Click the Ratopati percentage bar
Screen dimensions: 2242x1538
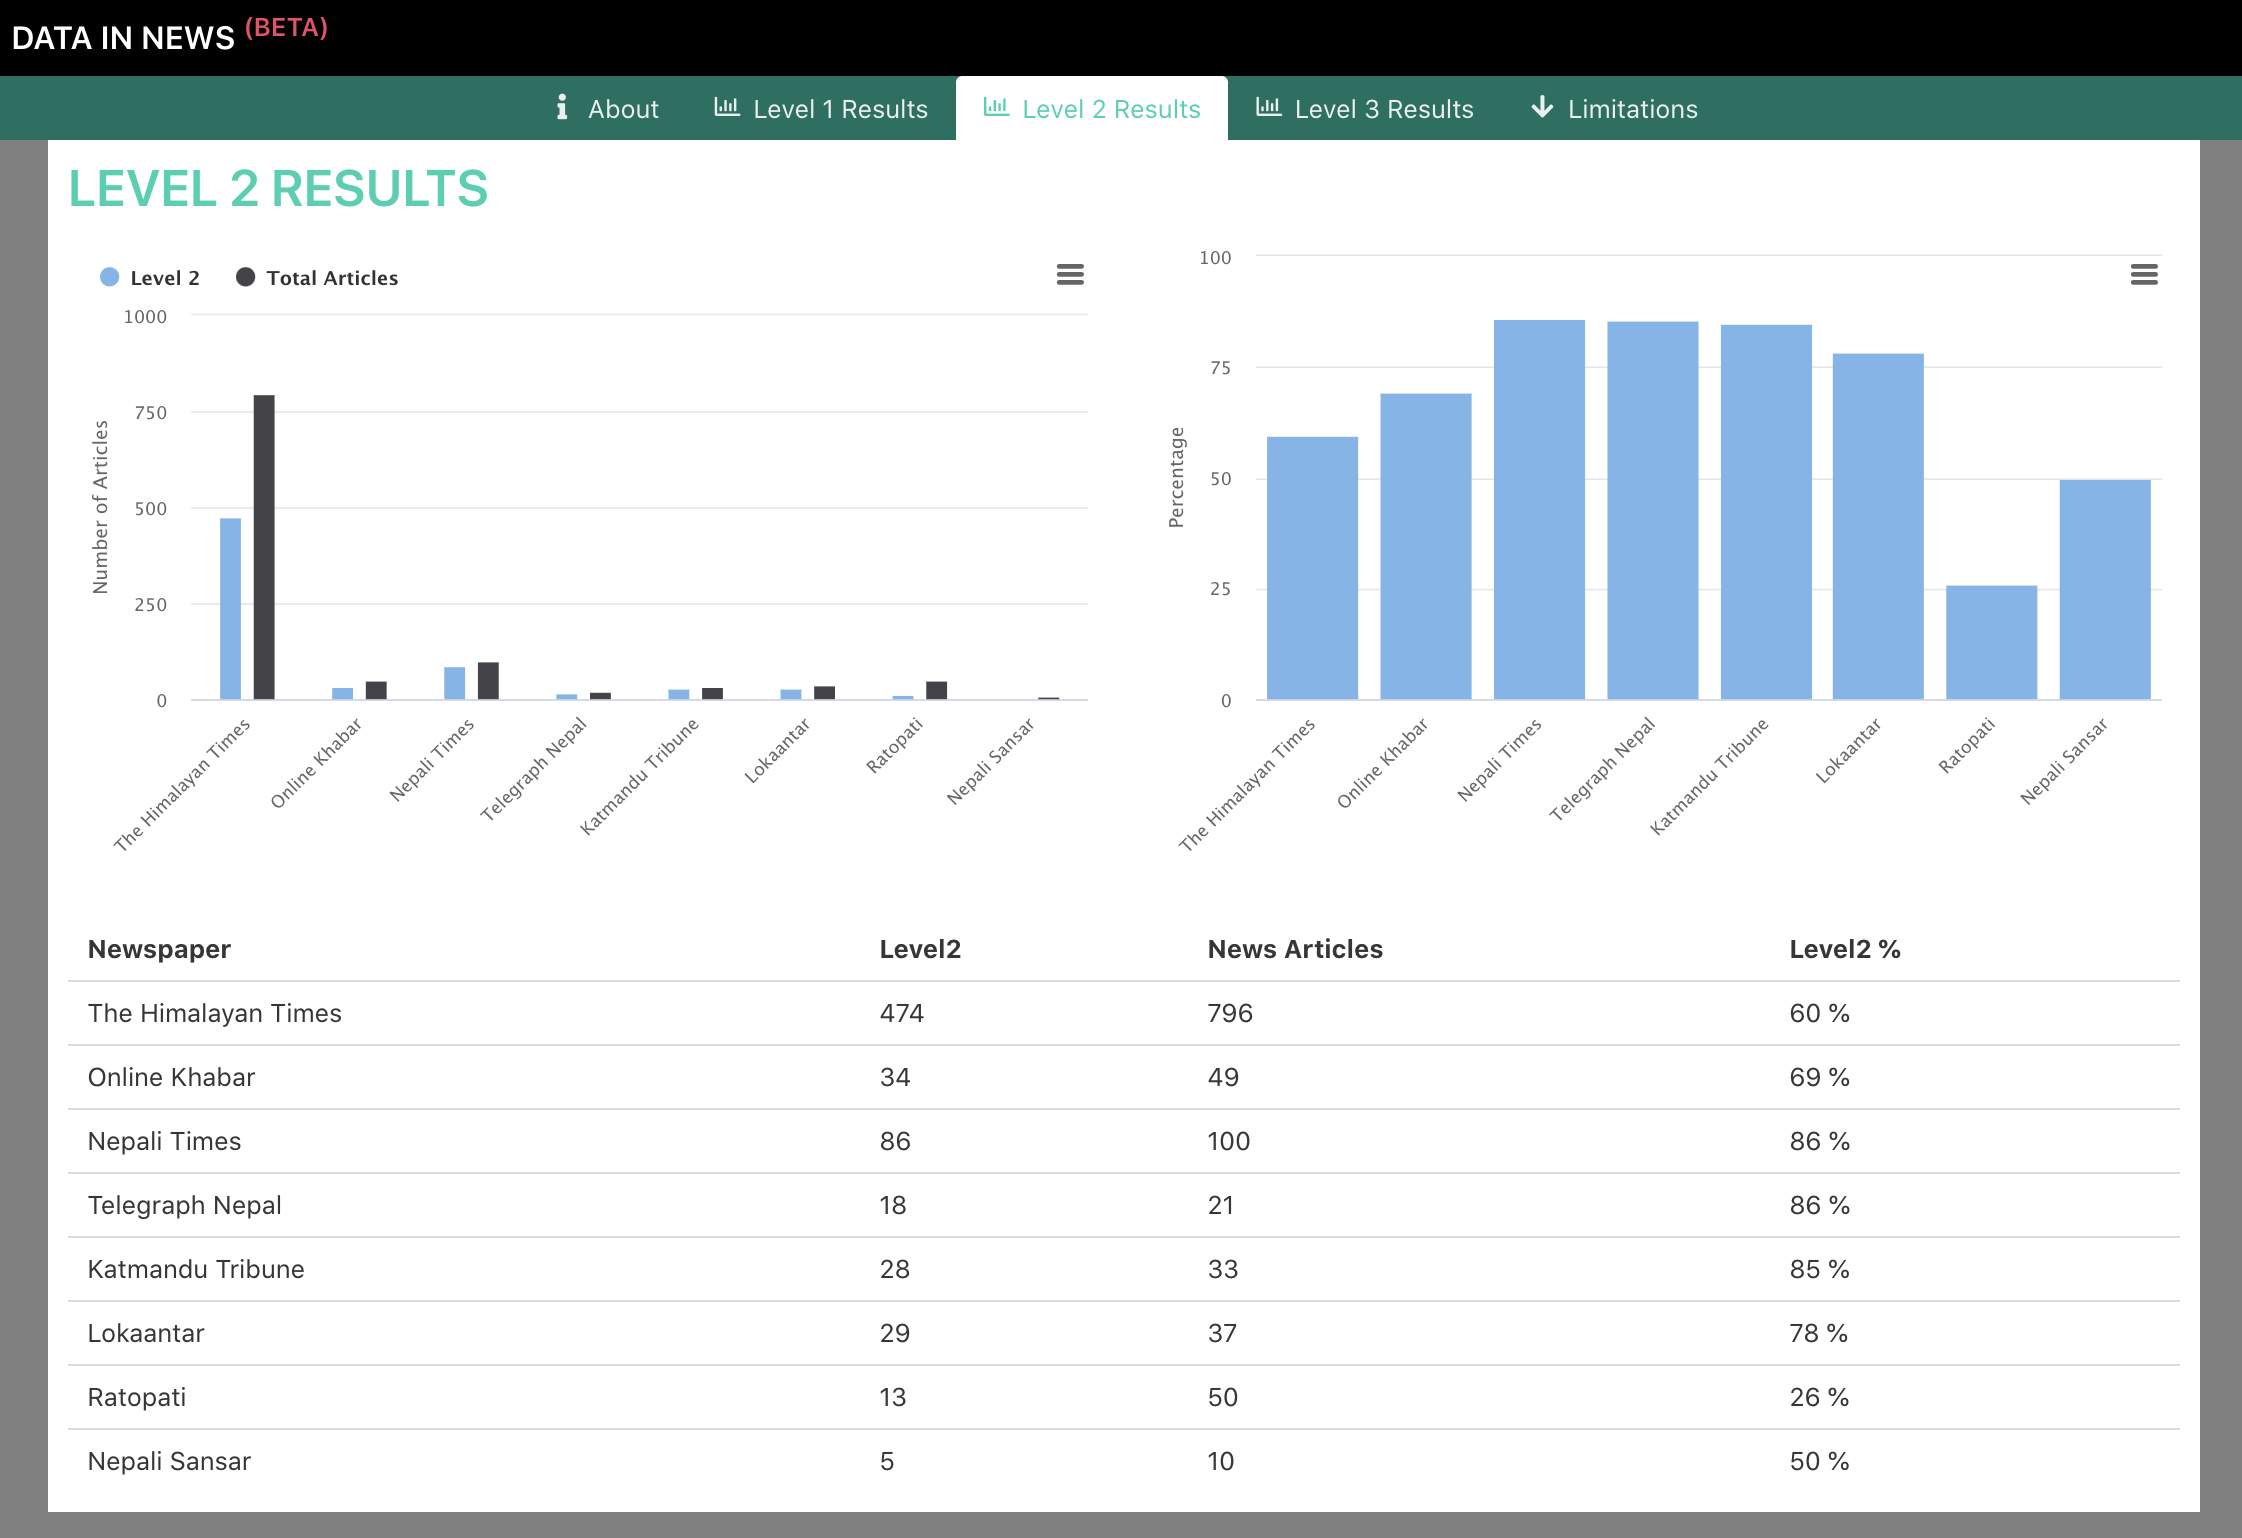[1991, 643]
